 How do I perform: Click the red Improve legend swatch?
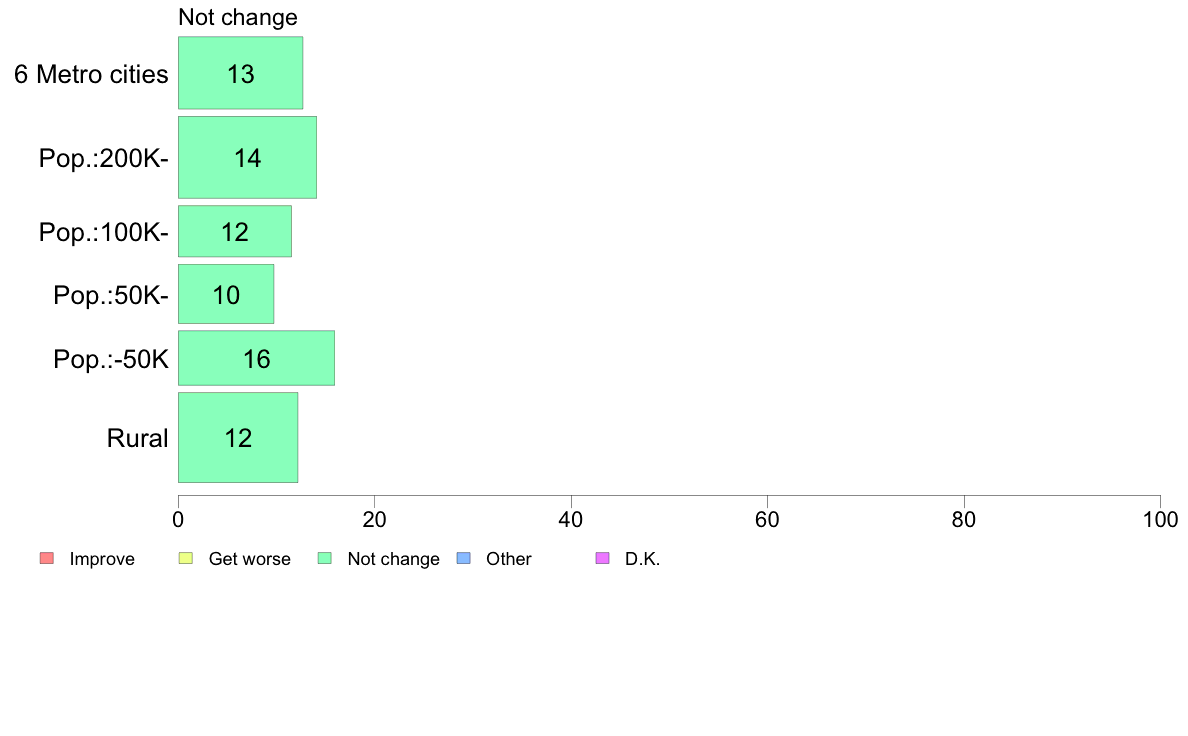click(x=47, y=559)
